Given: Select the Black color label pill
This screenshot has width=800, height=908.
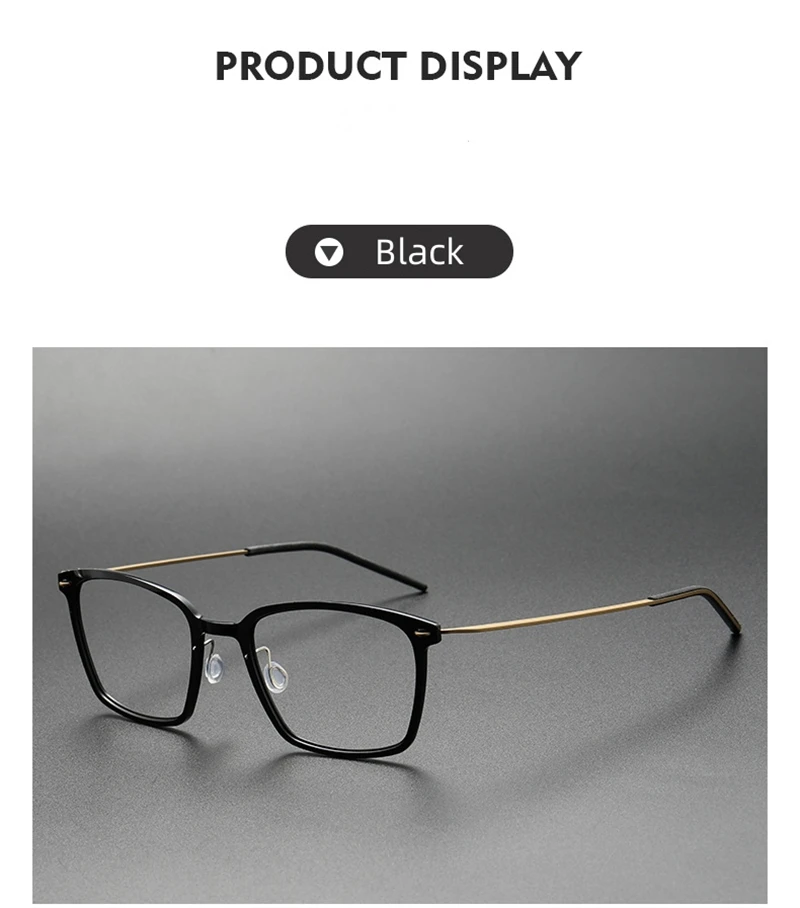Looking at the screenshot, I should pos(399,252).
